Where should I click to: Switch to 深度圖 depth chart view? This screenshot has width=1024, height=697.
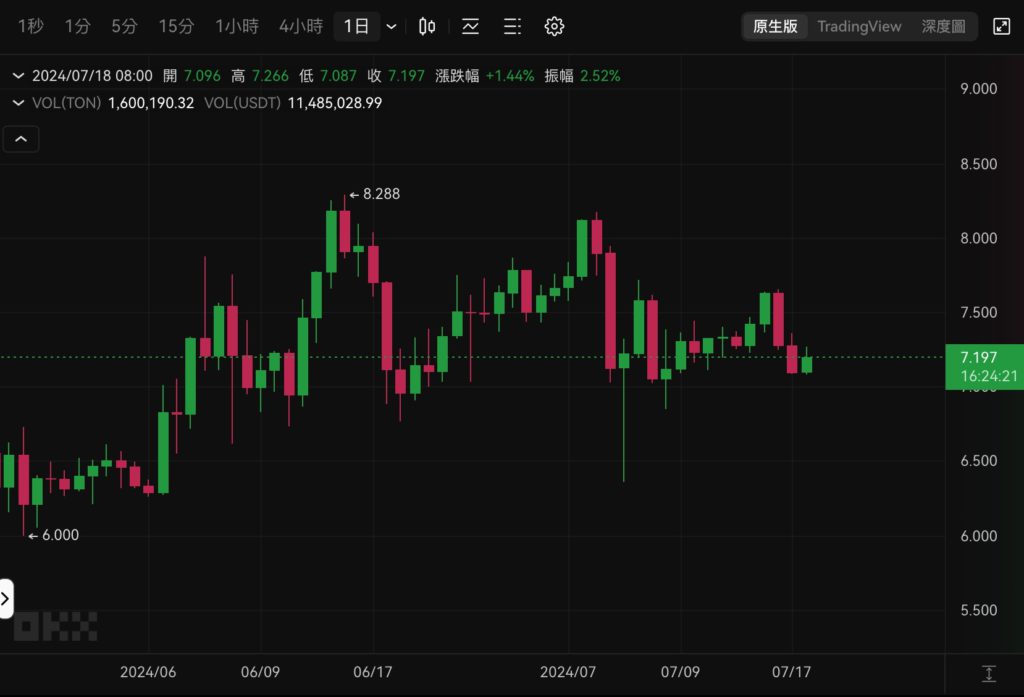pos(943,26)
